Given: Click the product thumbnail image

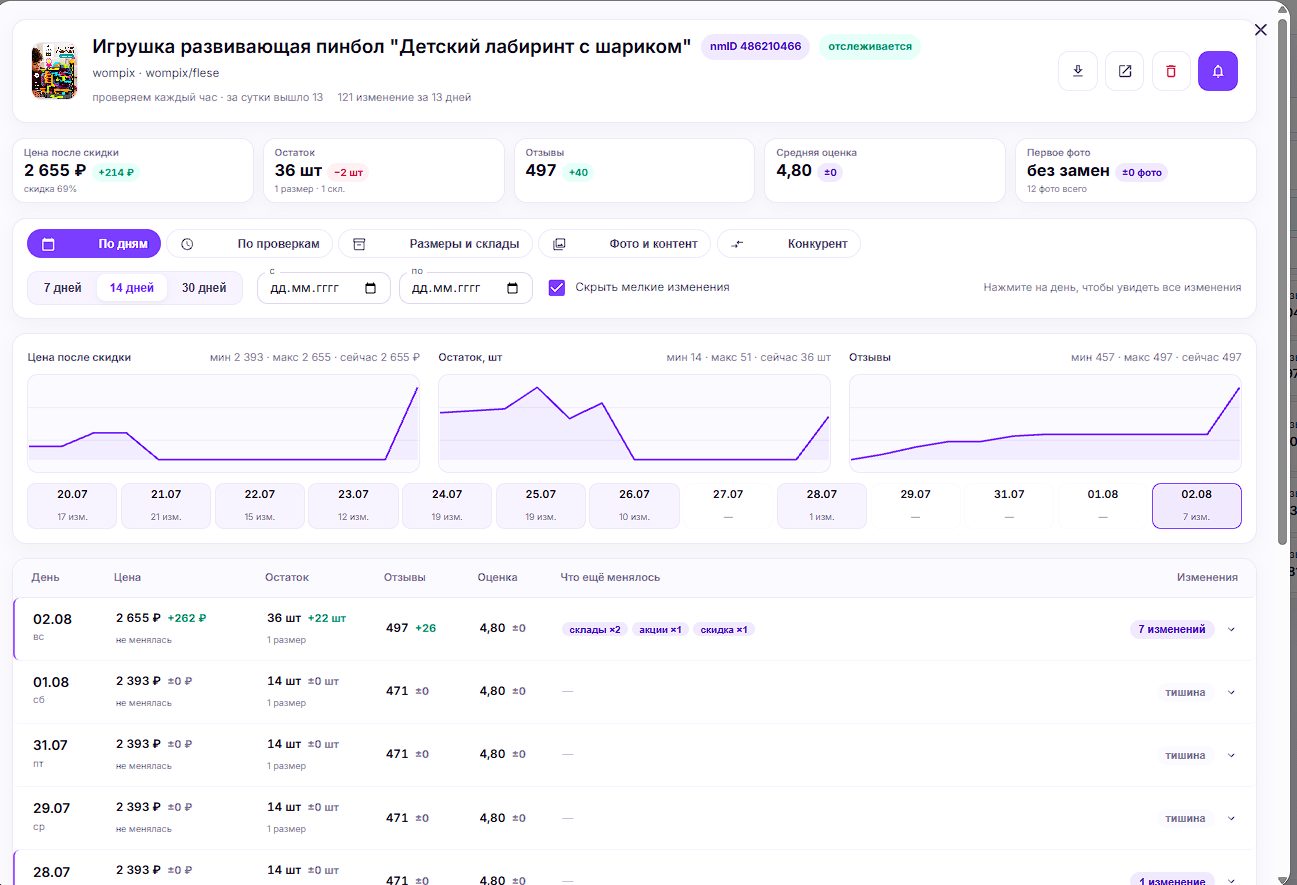Looking at the screenshot, I should coord(54,71).
